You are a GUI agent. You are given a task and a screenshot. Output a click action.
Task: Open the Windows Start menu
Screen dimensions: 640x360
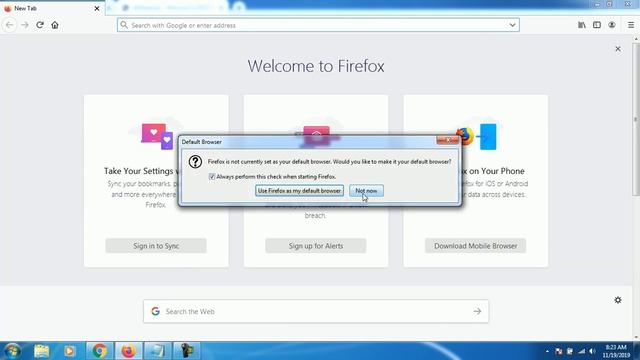pos(12,351)
